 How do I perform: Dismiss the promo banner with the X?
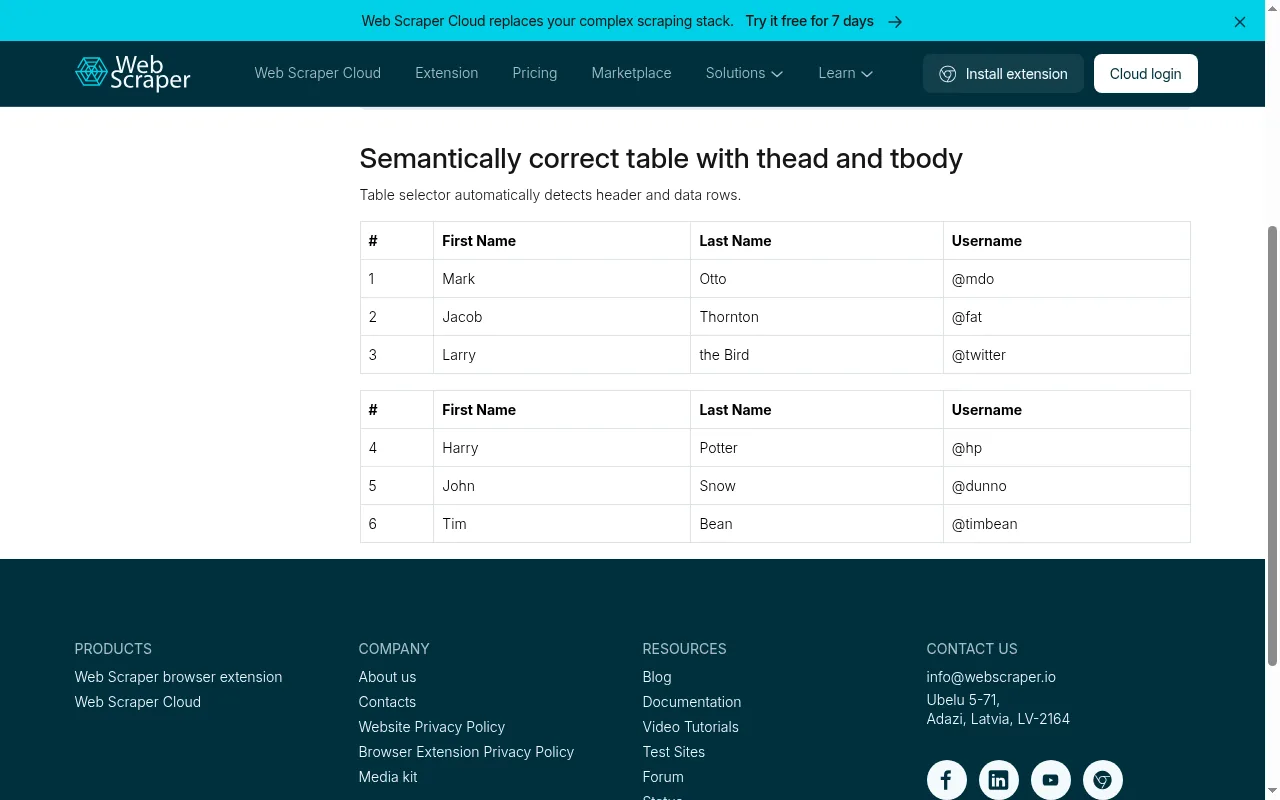[1240, 21]
